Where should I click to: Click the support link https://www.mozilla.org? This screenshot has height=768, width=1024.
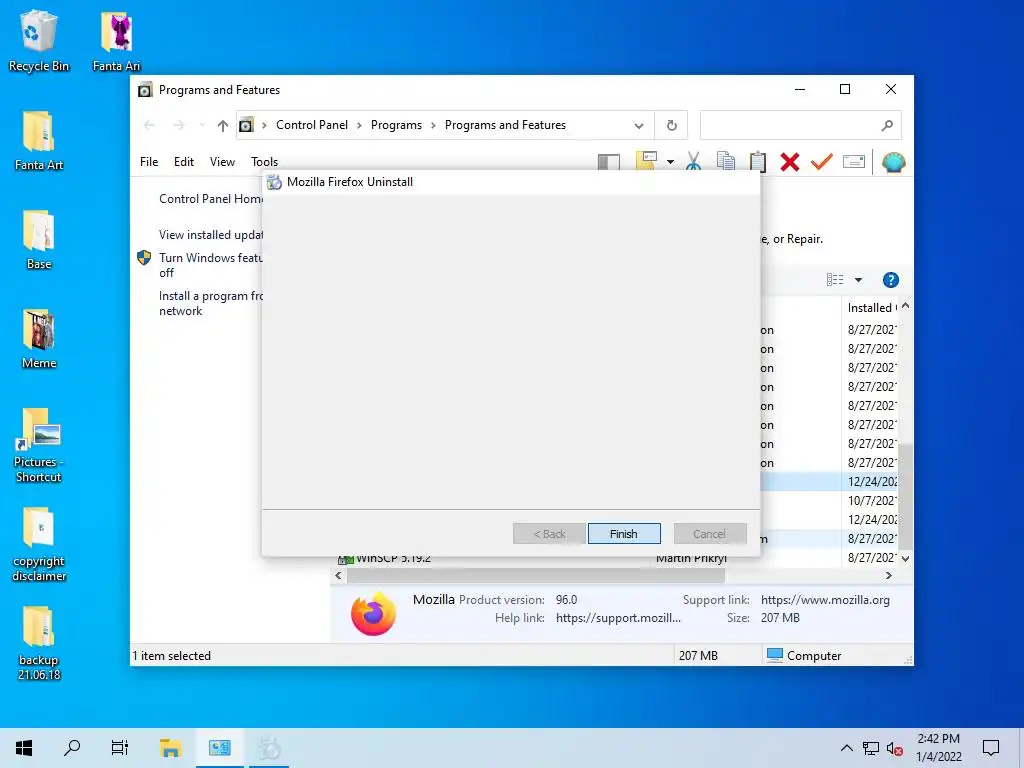[825, 600]
